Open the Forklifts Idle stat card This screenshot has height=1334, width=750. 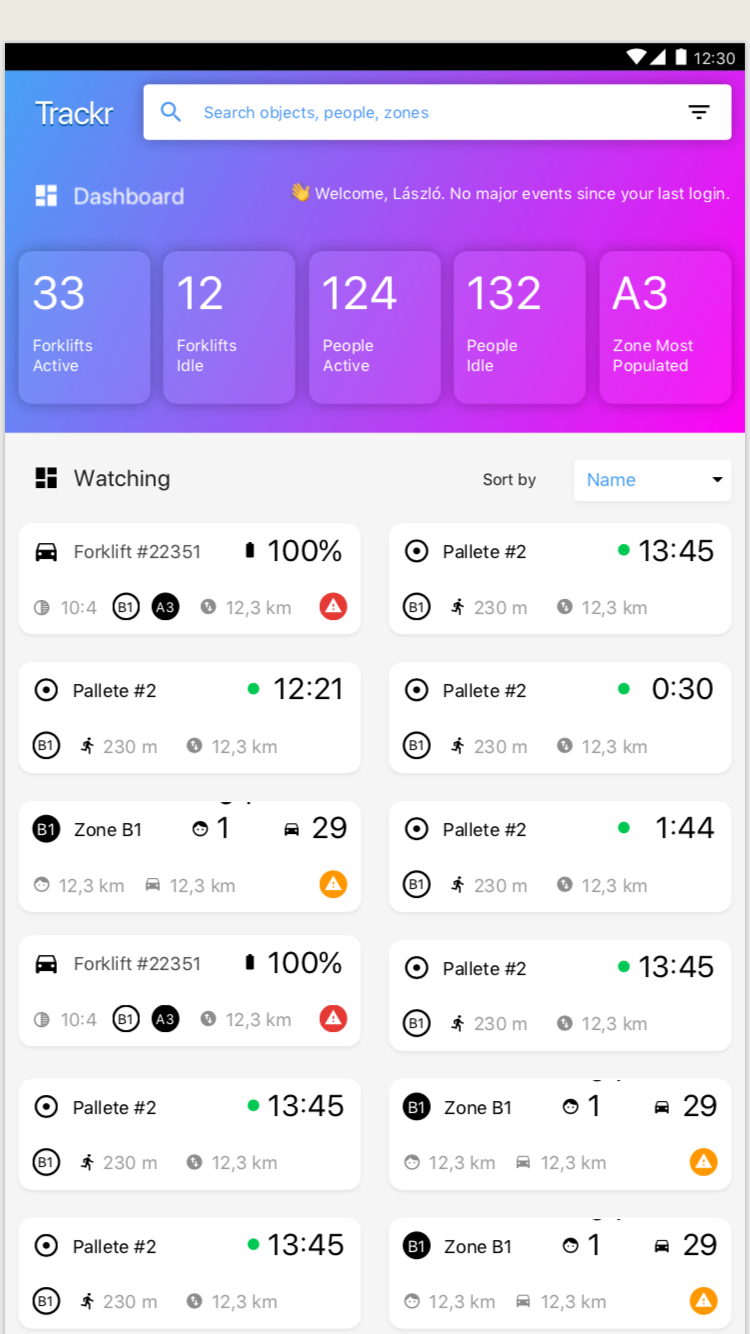229,327
